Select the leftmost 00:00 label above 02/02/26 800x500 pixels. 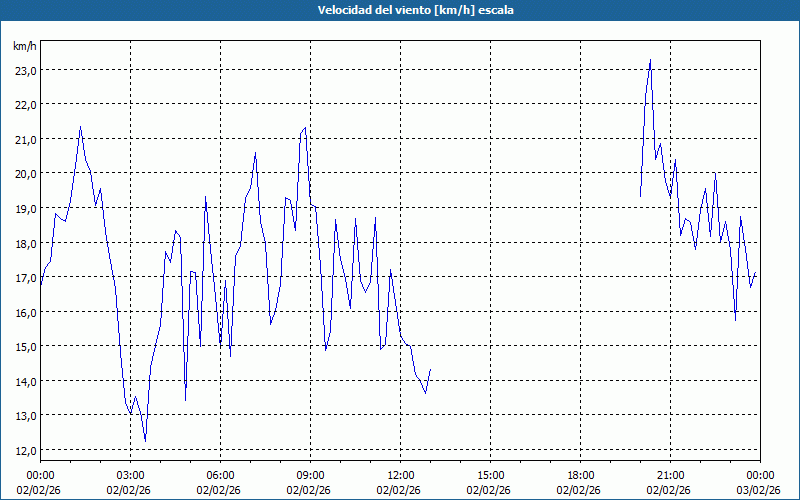tap(40, 474)
